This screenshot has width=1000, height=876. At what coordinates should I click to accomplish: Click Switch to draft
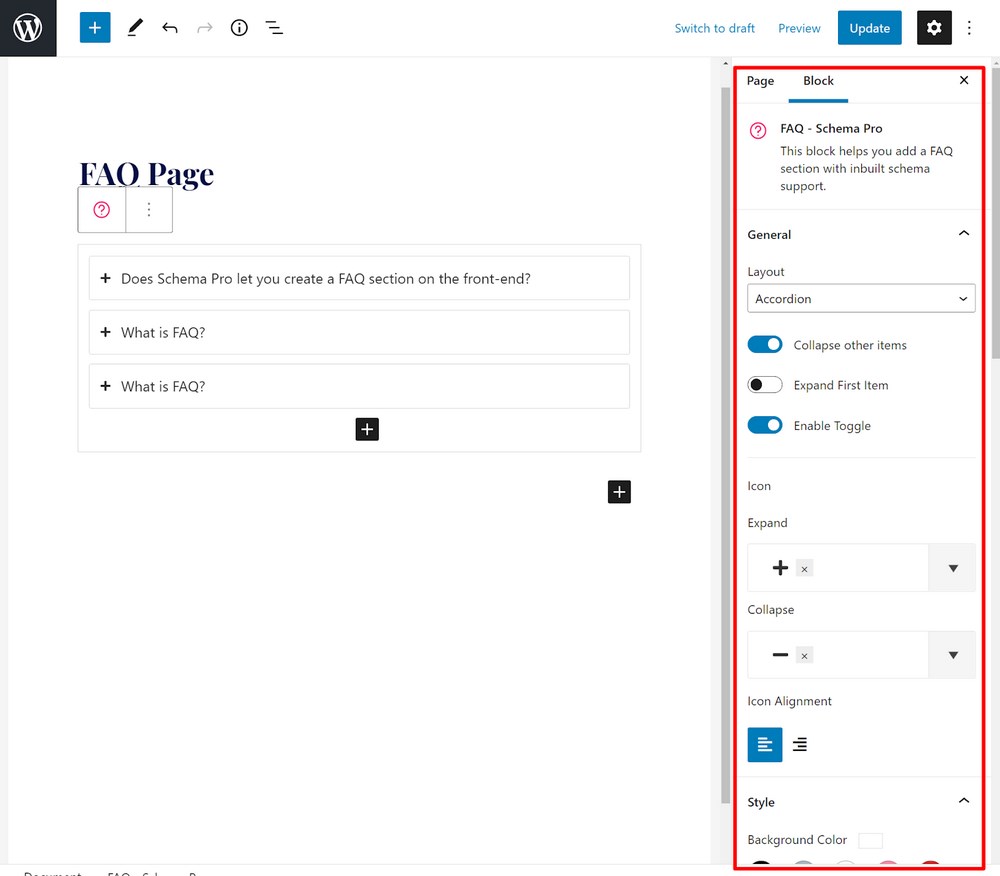tap(714, 28)
